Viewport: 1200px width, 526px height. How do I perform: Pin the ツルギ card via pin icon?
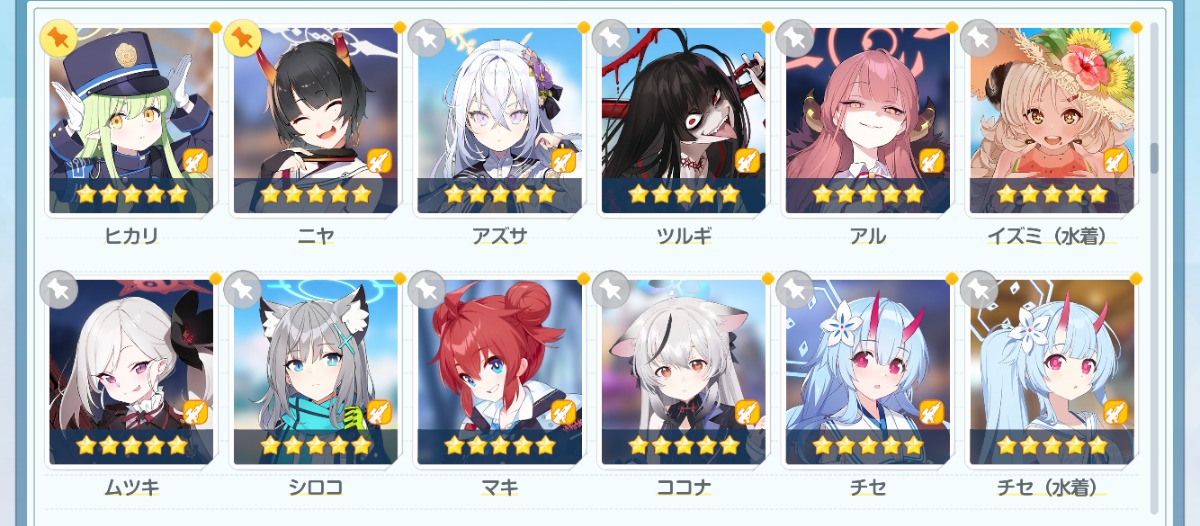[x=611, y=38]
